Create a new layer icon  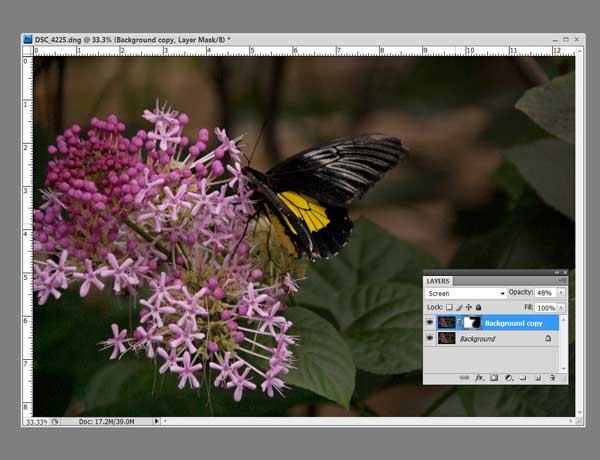pyautogui.click(x=538, y=378)
